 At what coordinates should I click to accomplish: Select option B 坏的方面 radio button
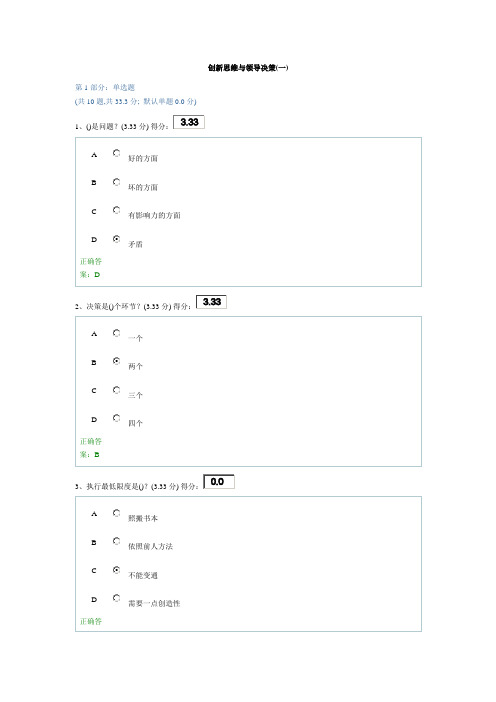tap(116, 182)
